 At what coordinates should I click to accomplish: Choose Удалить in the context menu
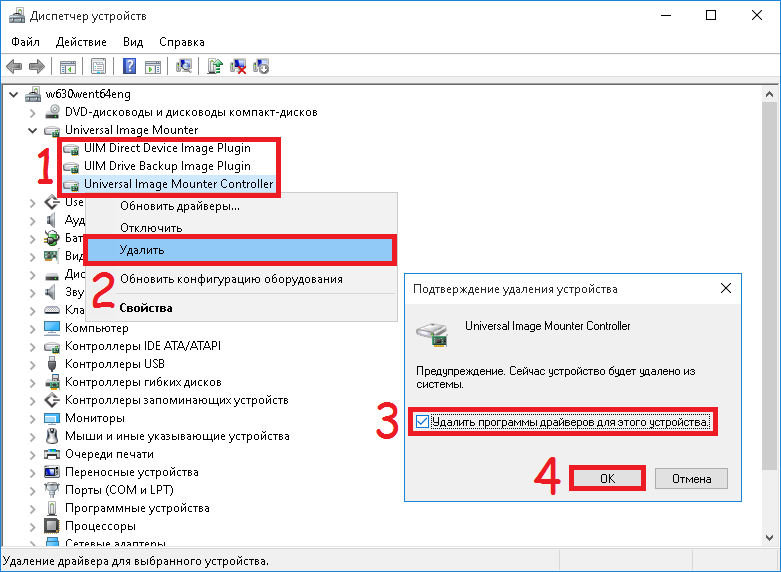click(x=240, y=250)
